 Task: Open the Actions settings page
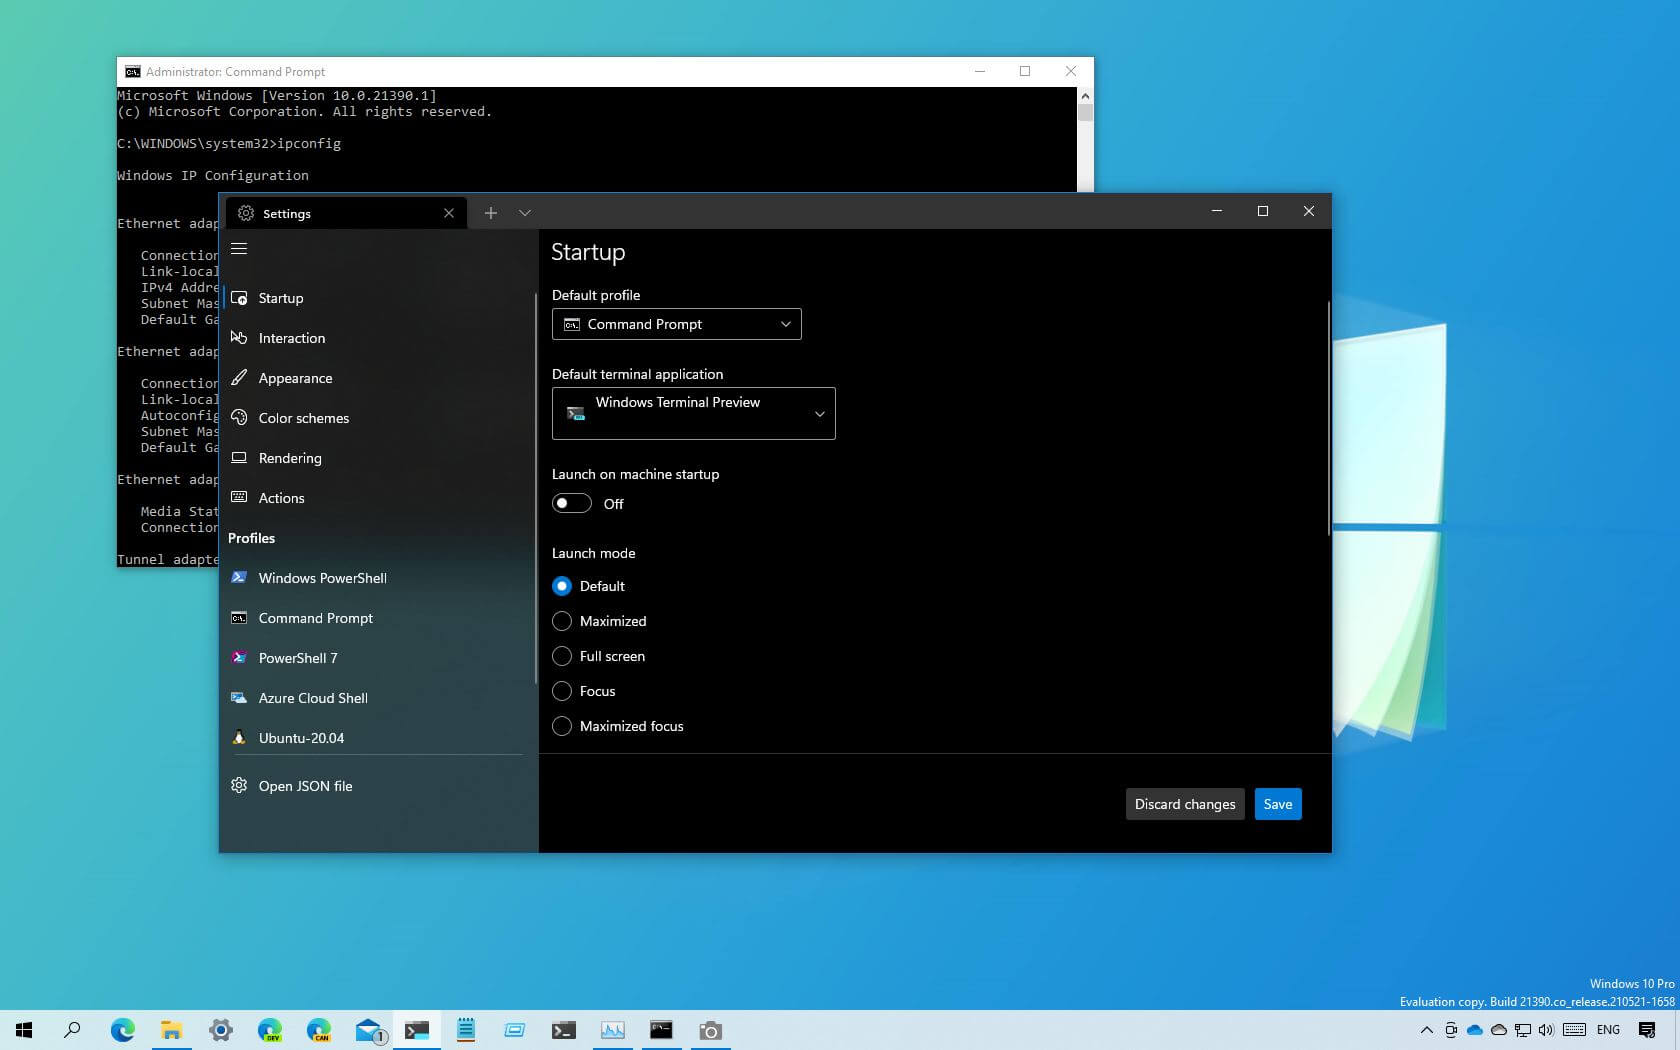pos(281,497)
